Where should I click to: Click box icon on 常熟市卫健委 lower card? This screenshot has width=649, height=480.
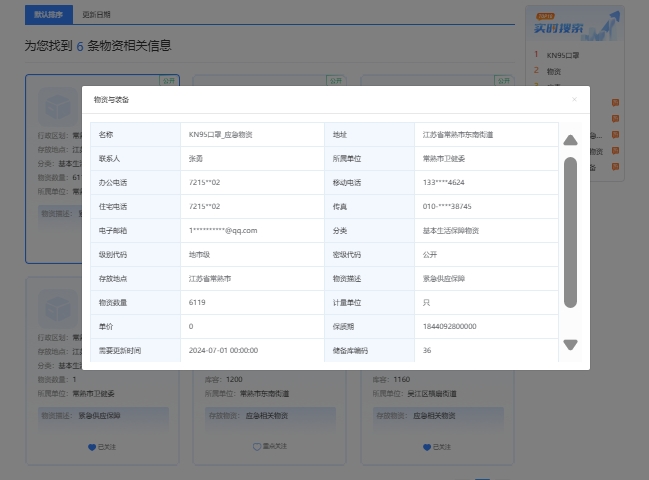58,309
